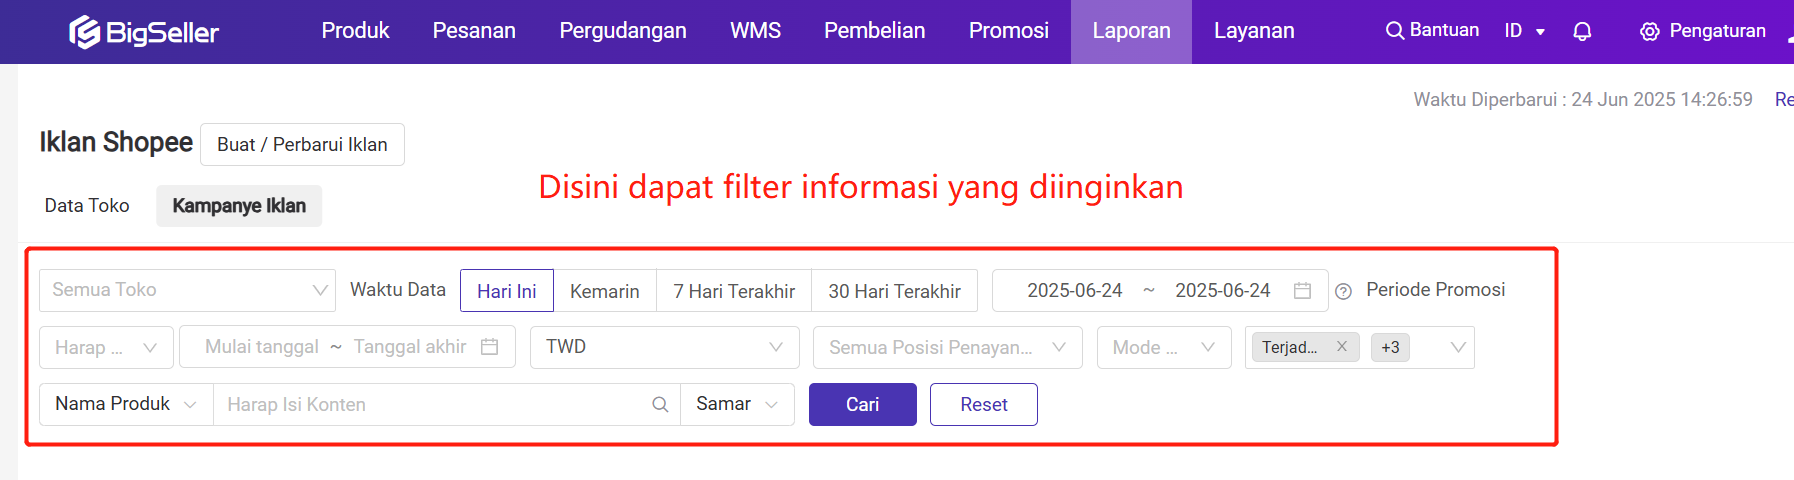The image size is (1794, 480).
Task: Click Buat / Perbarui Iklan button
Action: click(x=302, y=144)
